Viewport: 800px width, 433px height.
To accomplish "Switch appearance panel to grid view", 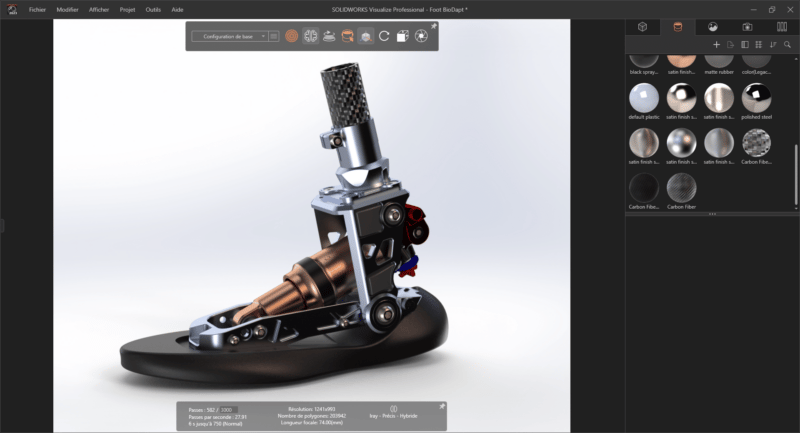I will tap(759, 45).
